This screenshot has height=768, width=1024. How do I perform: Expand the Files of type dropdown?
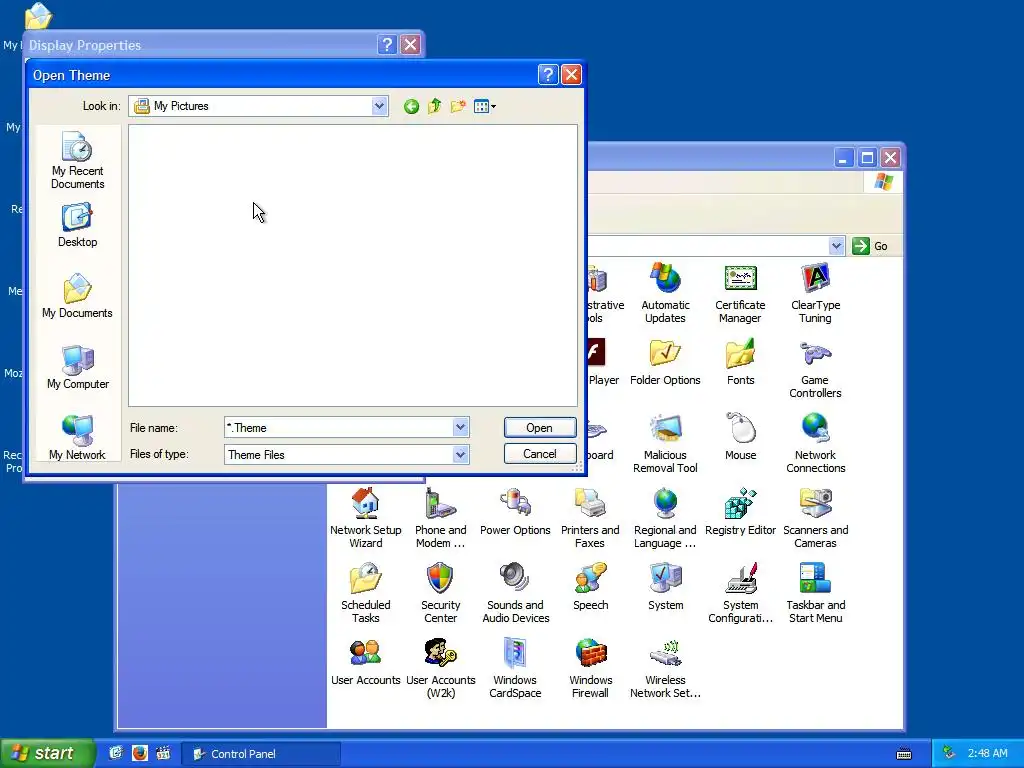click(x=460, y=455)
